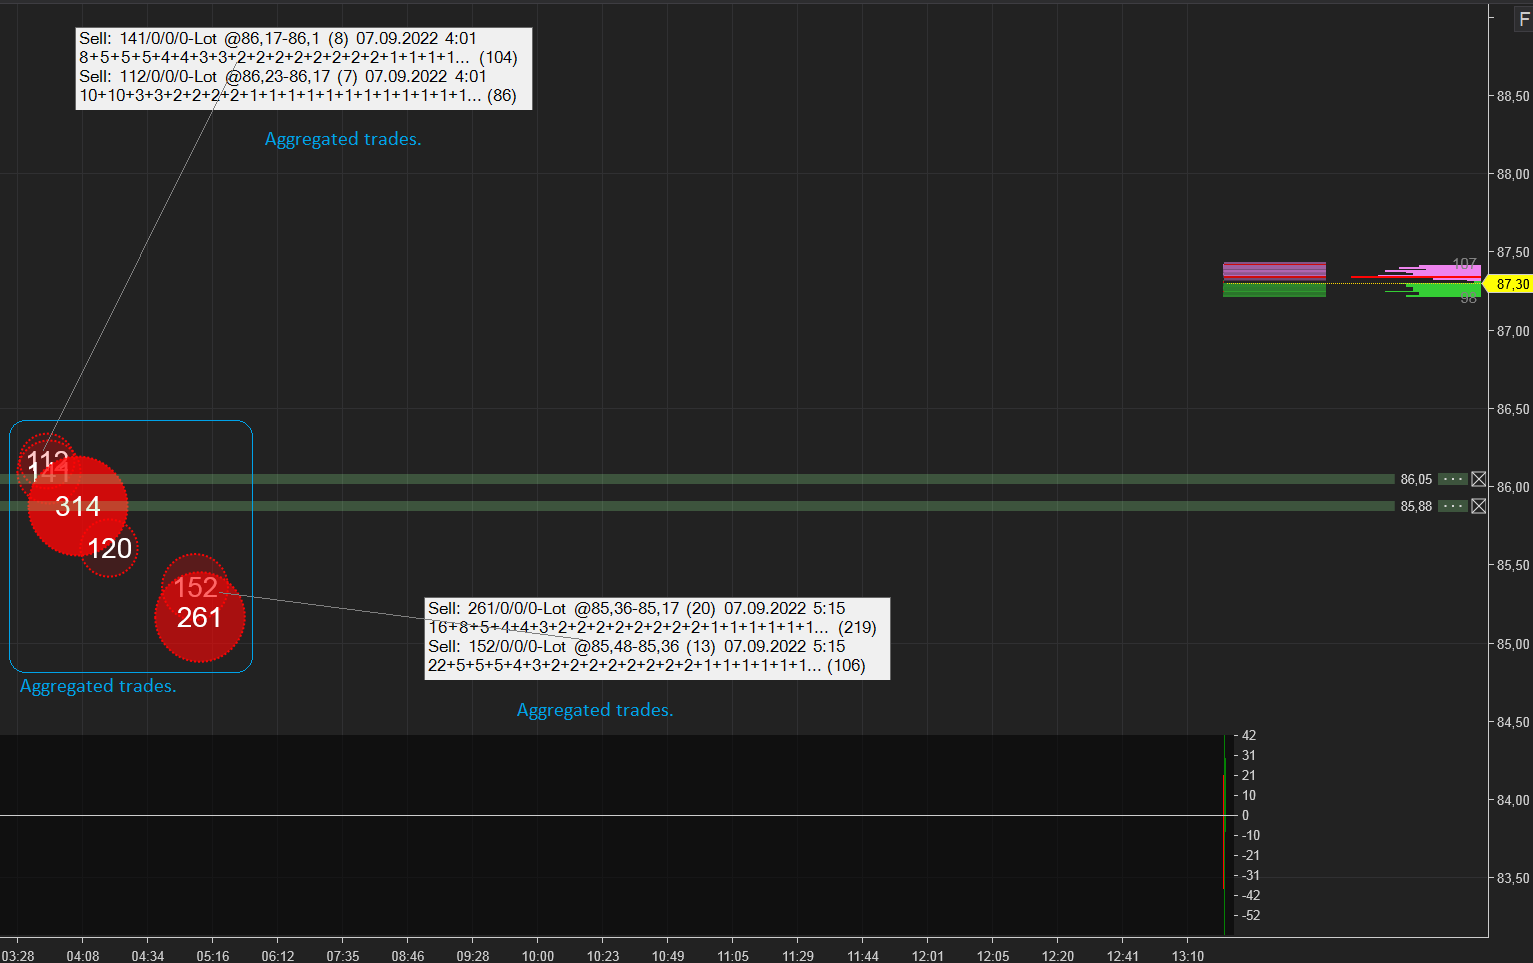
Task: Click the F button in the top-right corner
Action: pos(1524,19)
